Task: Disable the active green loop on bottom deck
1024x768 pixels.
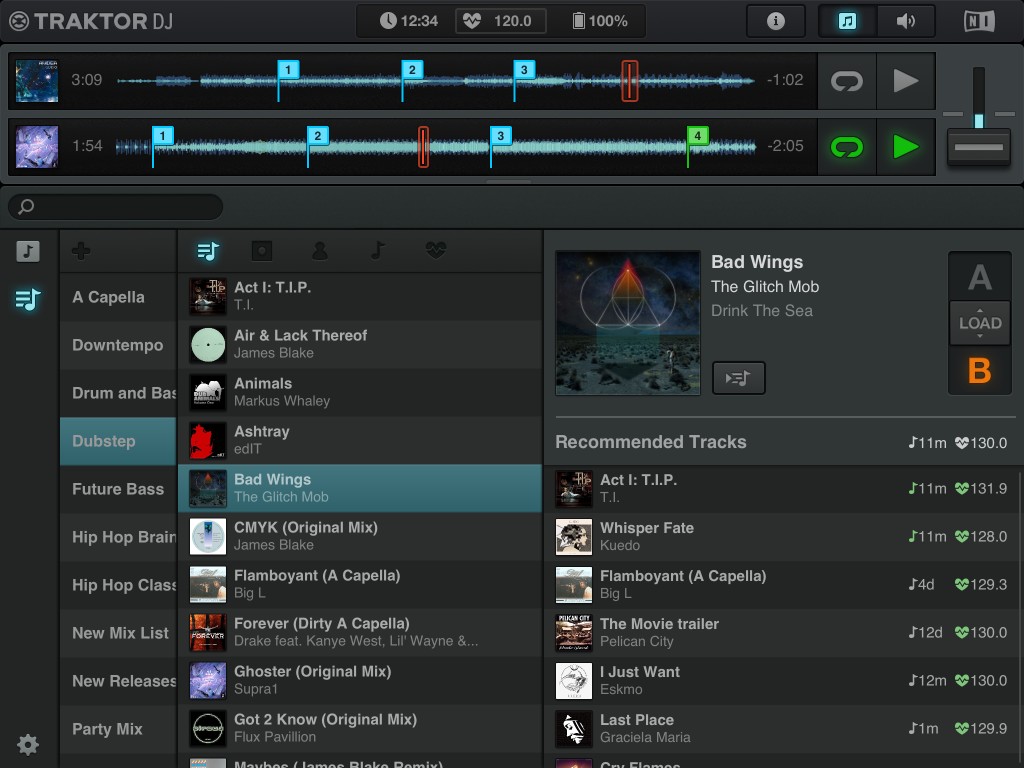Action: point(847,147)
